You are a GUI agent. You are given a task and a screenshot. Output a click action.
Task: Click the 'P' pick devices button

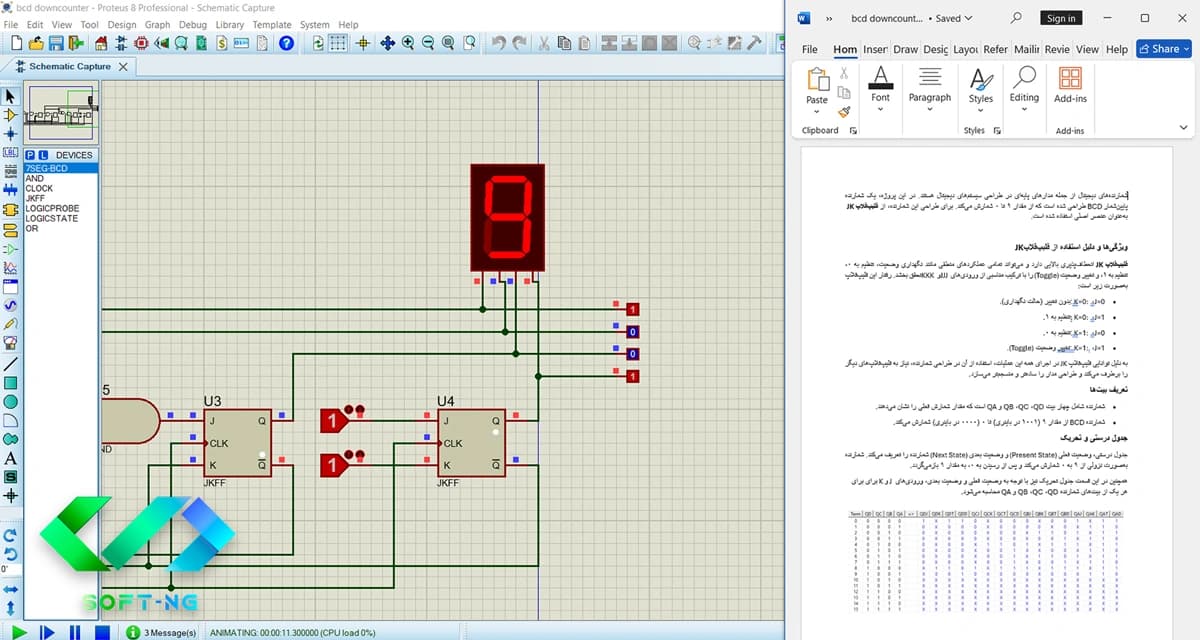30,155
